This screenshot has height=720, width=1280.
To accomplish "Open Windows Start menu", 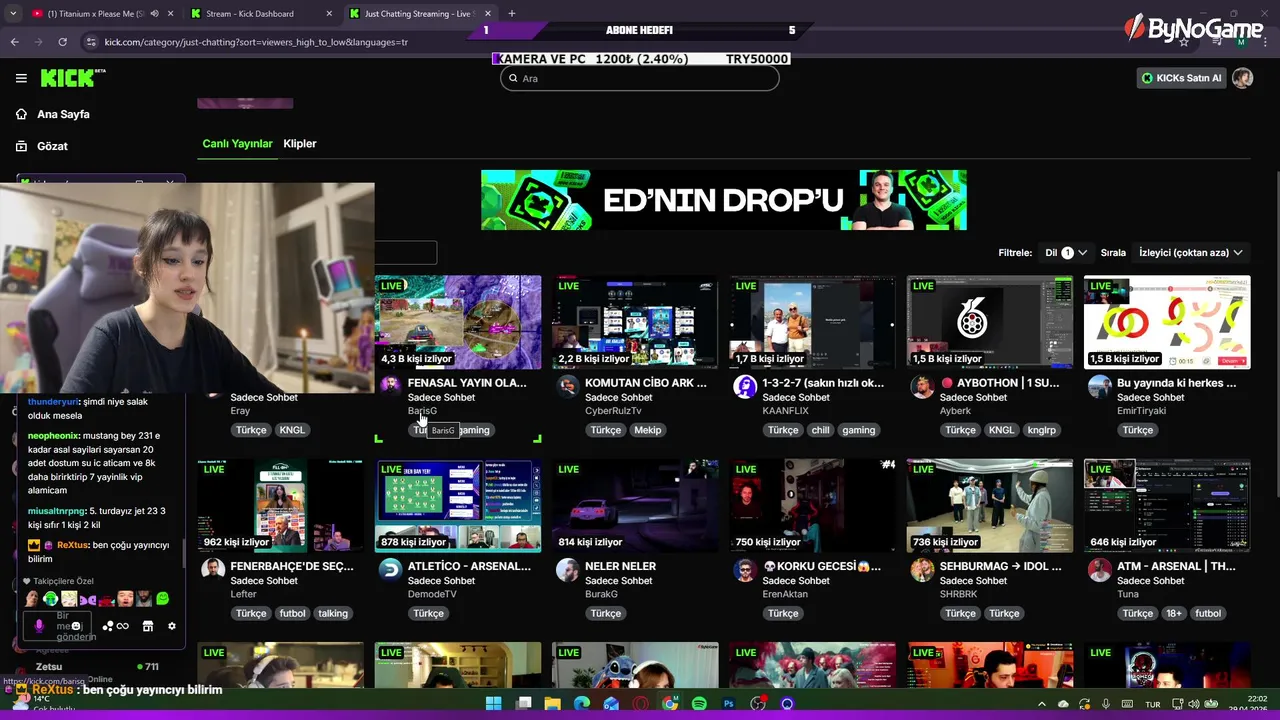I will pos(493,704).
